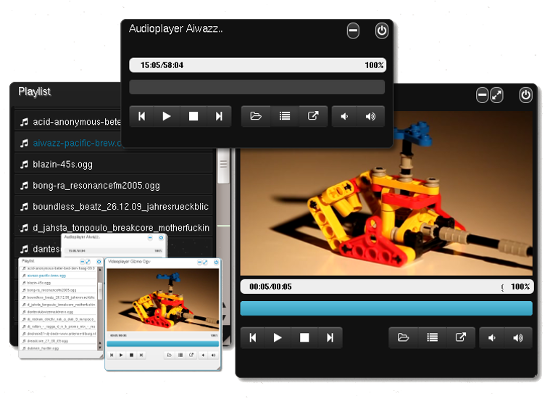Screen dimensions: 550x399
Task: Select aiwazz-pacific-brew track in Playlist
Action: 68,143
